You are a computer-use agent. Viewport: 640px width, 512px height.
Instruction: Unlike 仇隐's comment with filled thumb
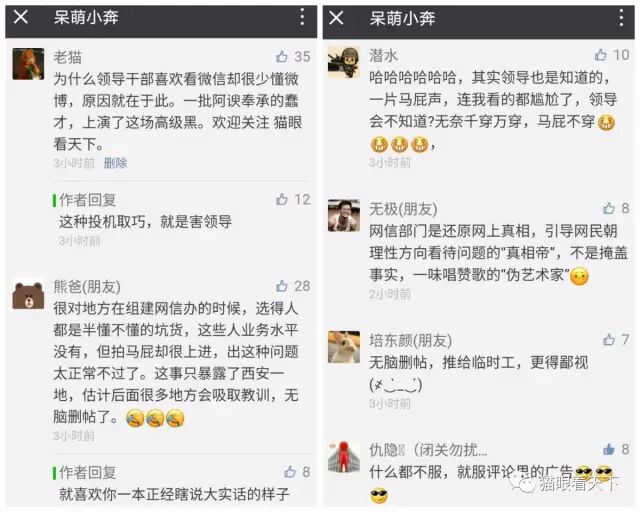pyautogui.click(x=609, y=449)
